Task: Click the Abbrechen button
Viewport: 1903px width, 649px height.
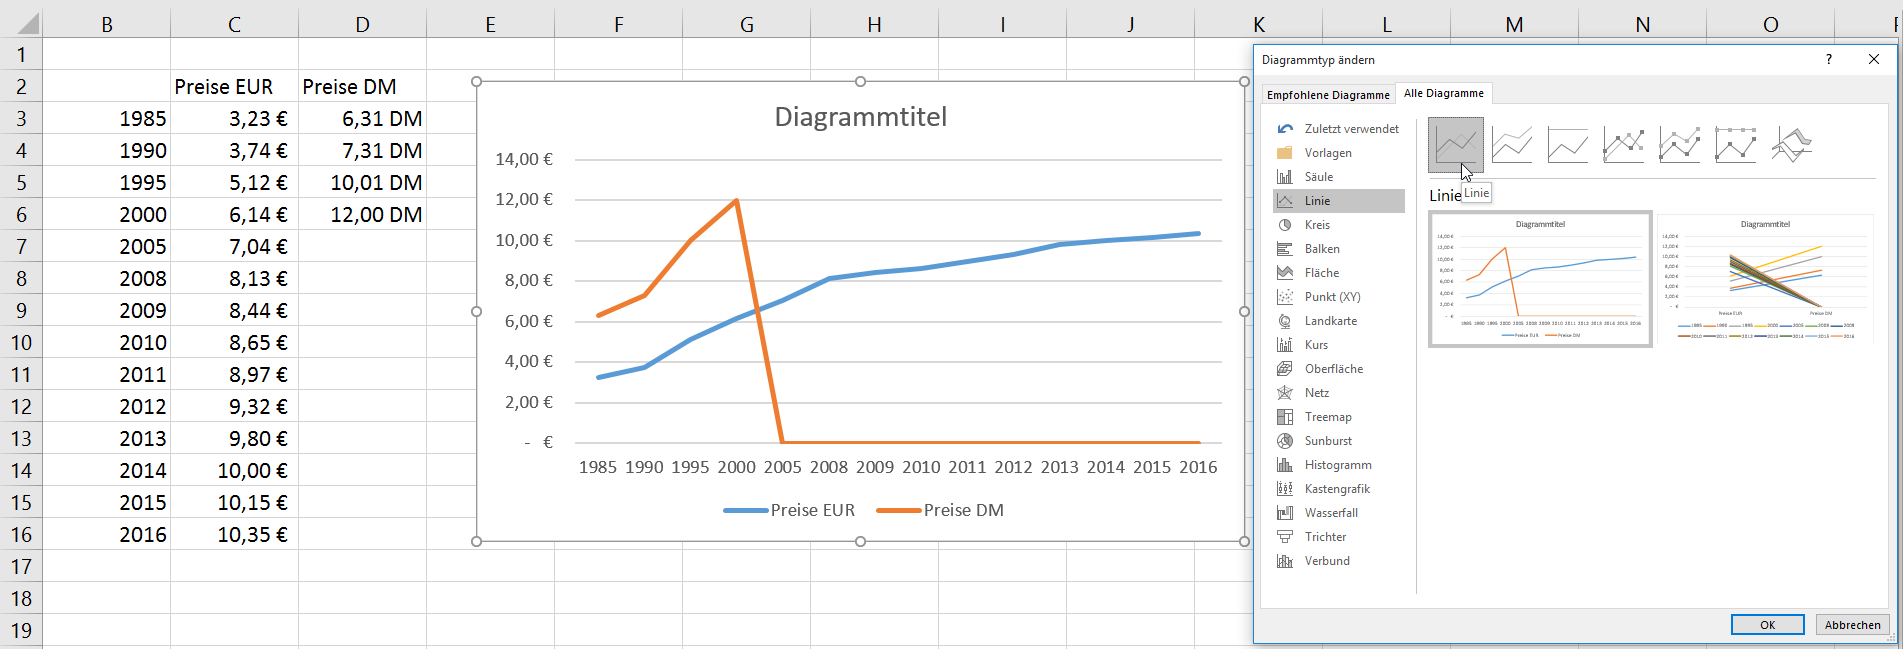Action: 1852,625
